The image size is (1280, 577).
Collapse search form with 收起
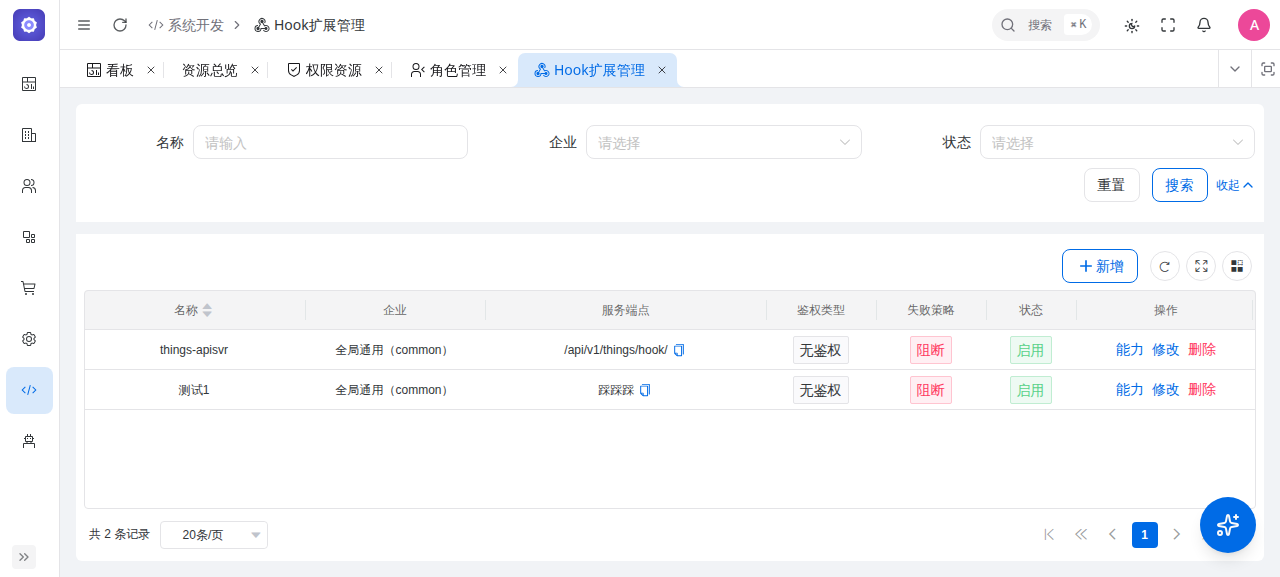1235,185
